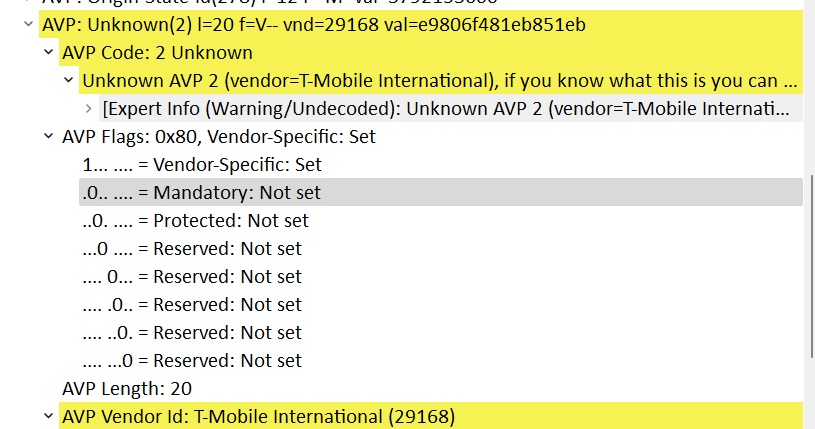Collapse the AVP Code: 2 Unknown node

[x=48, y=52]
